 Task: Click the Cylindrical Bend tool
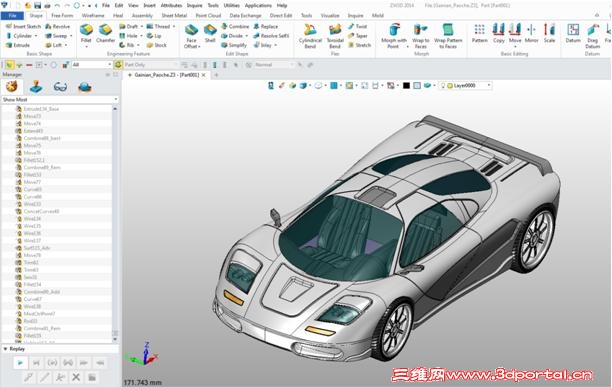click(310, 36)
